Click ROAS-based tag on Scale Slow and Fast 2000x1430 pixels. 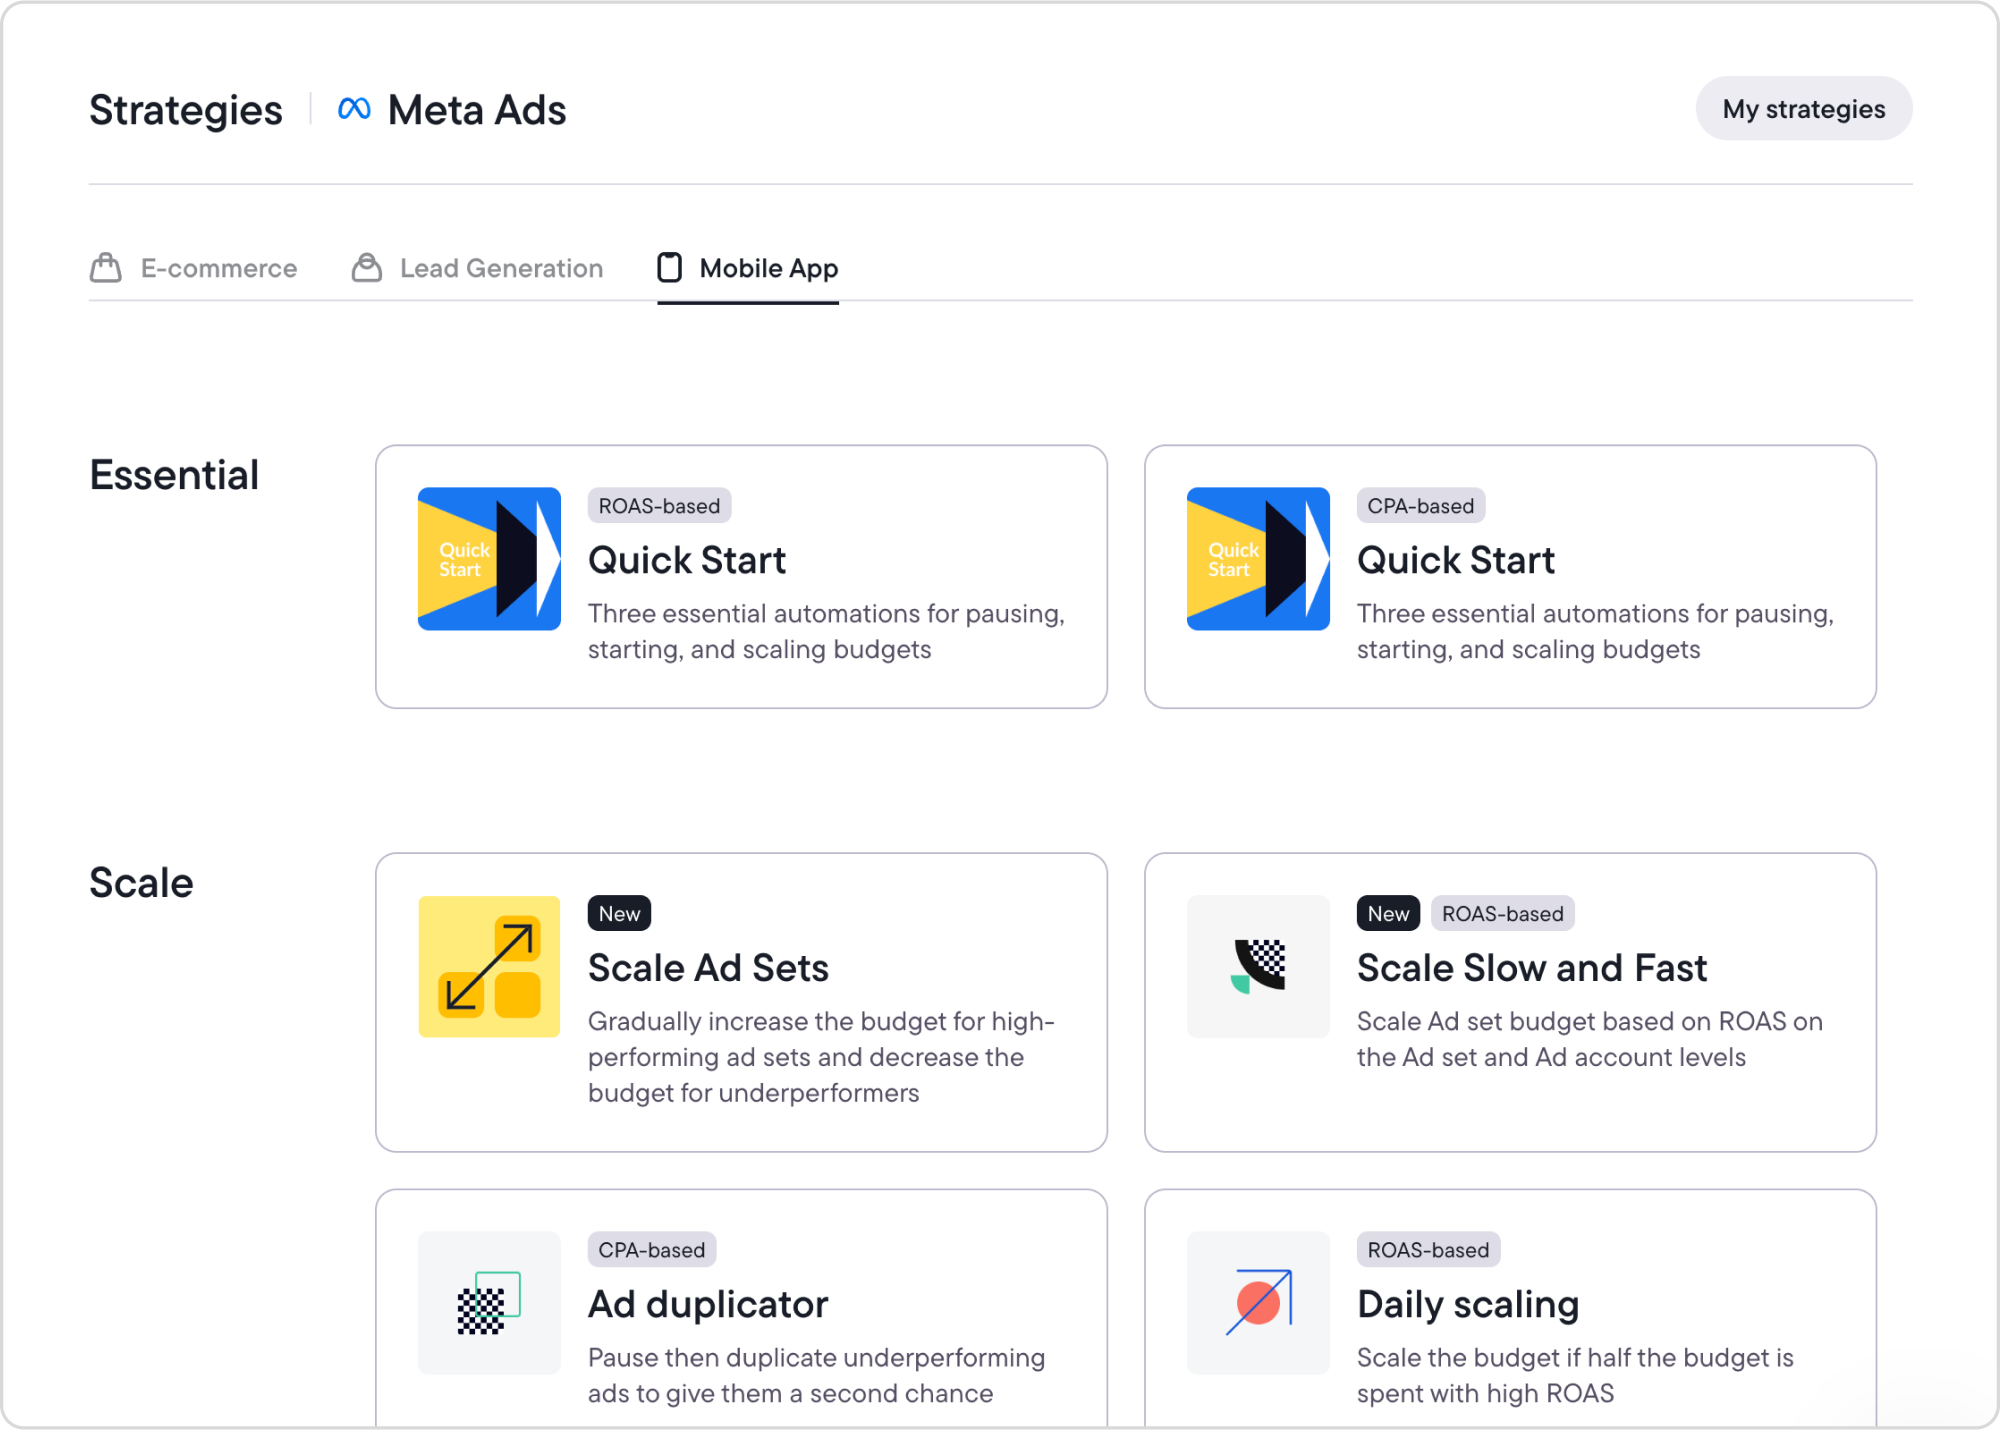tap(1503, 914)
